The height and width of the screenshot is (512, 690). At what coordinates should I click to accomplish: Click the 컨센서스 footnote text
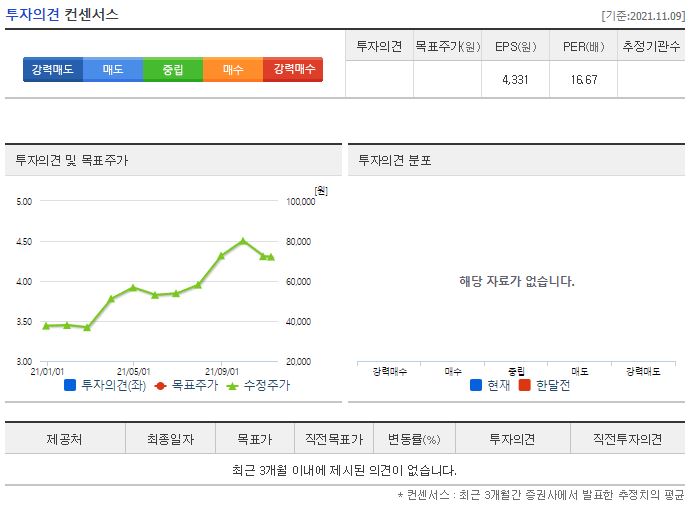tap(541, 495)
